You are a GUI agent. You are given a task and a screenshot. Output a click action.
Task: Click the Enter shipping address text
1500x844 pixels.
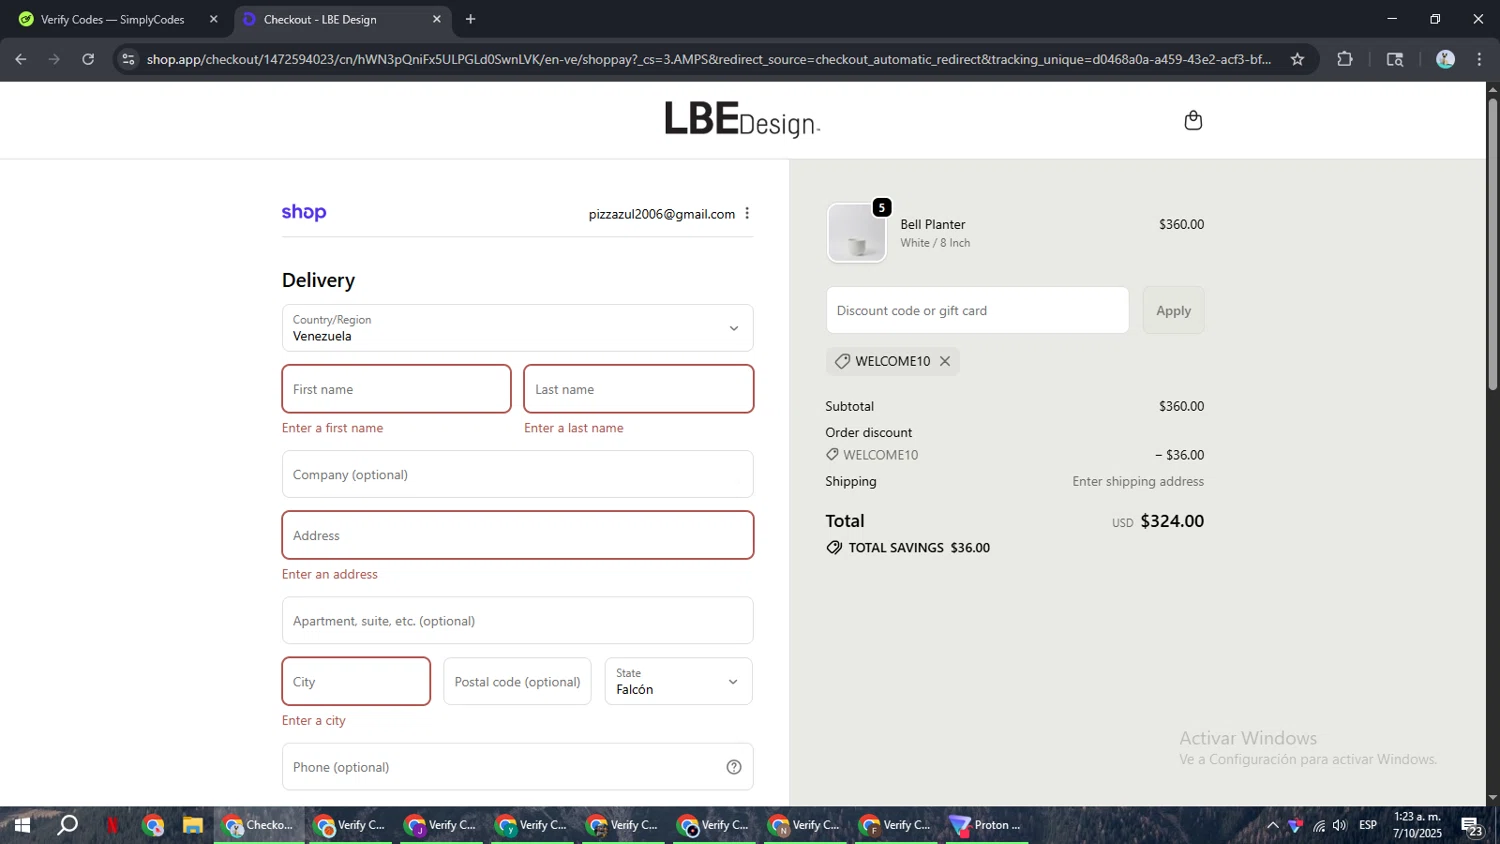click(x=1138, y=481)
